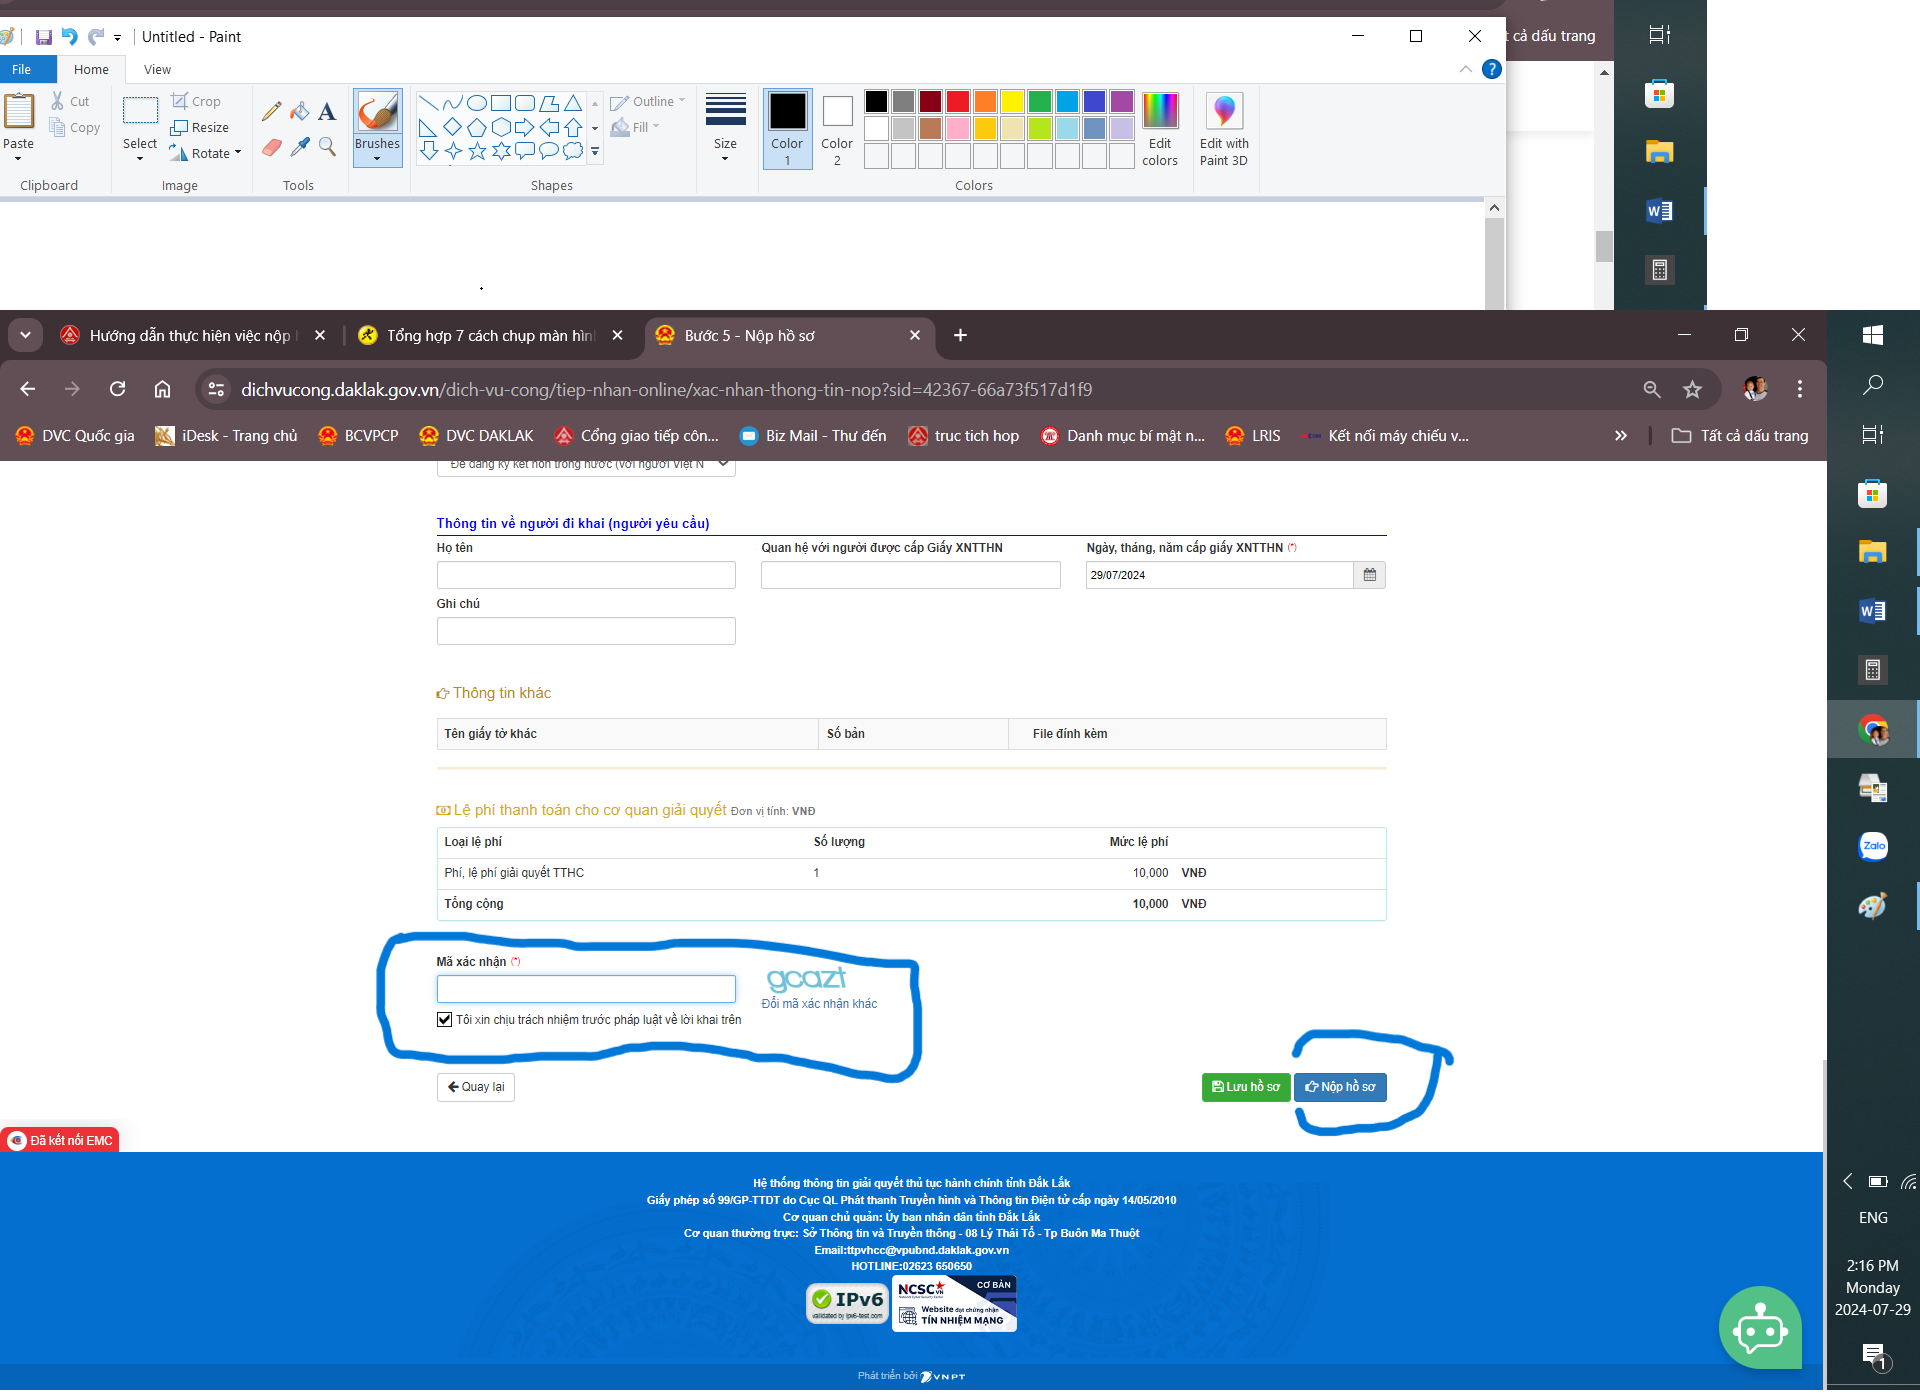Click the Crop tool in Paint

pyautogui.click(x=196, y=101)
